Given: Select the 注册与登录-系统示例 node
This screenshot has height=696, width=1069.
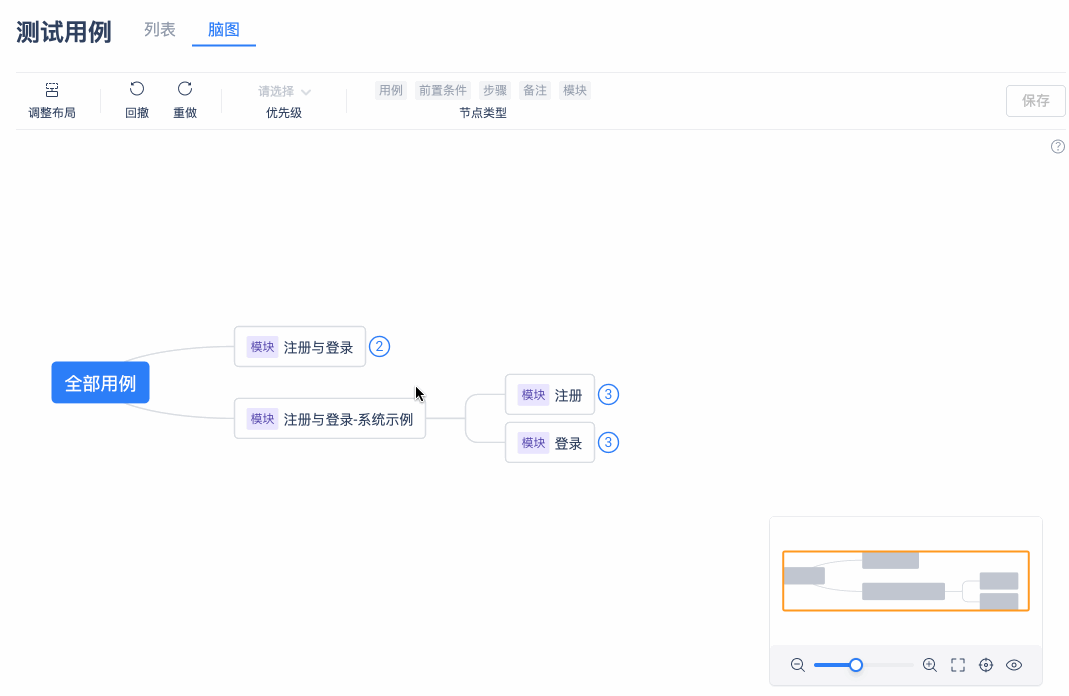Looking at the screenshot, I should pos(330,419).
